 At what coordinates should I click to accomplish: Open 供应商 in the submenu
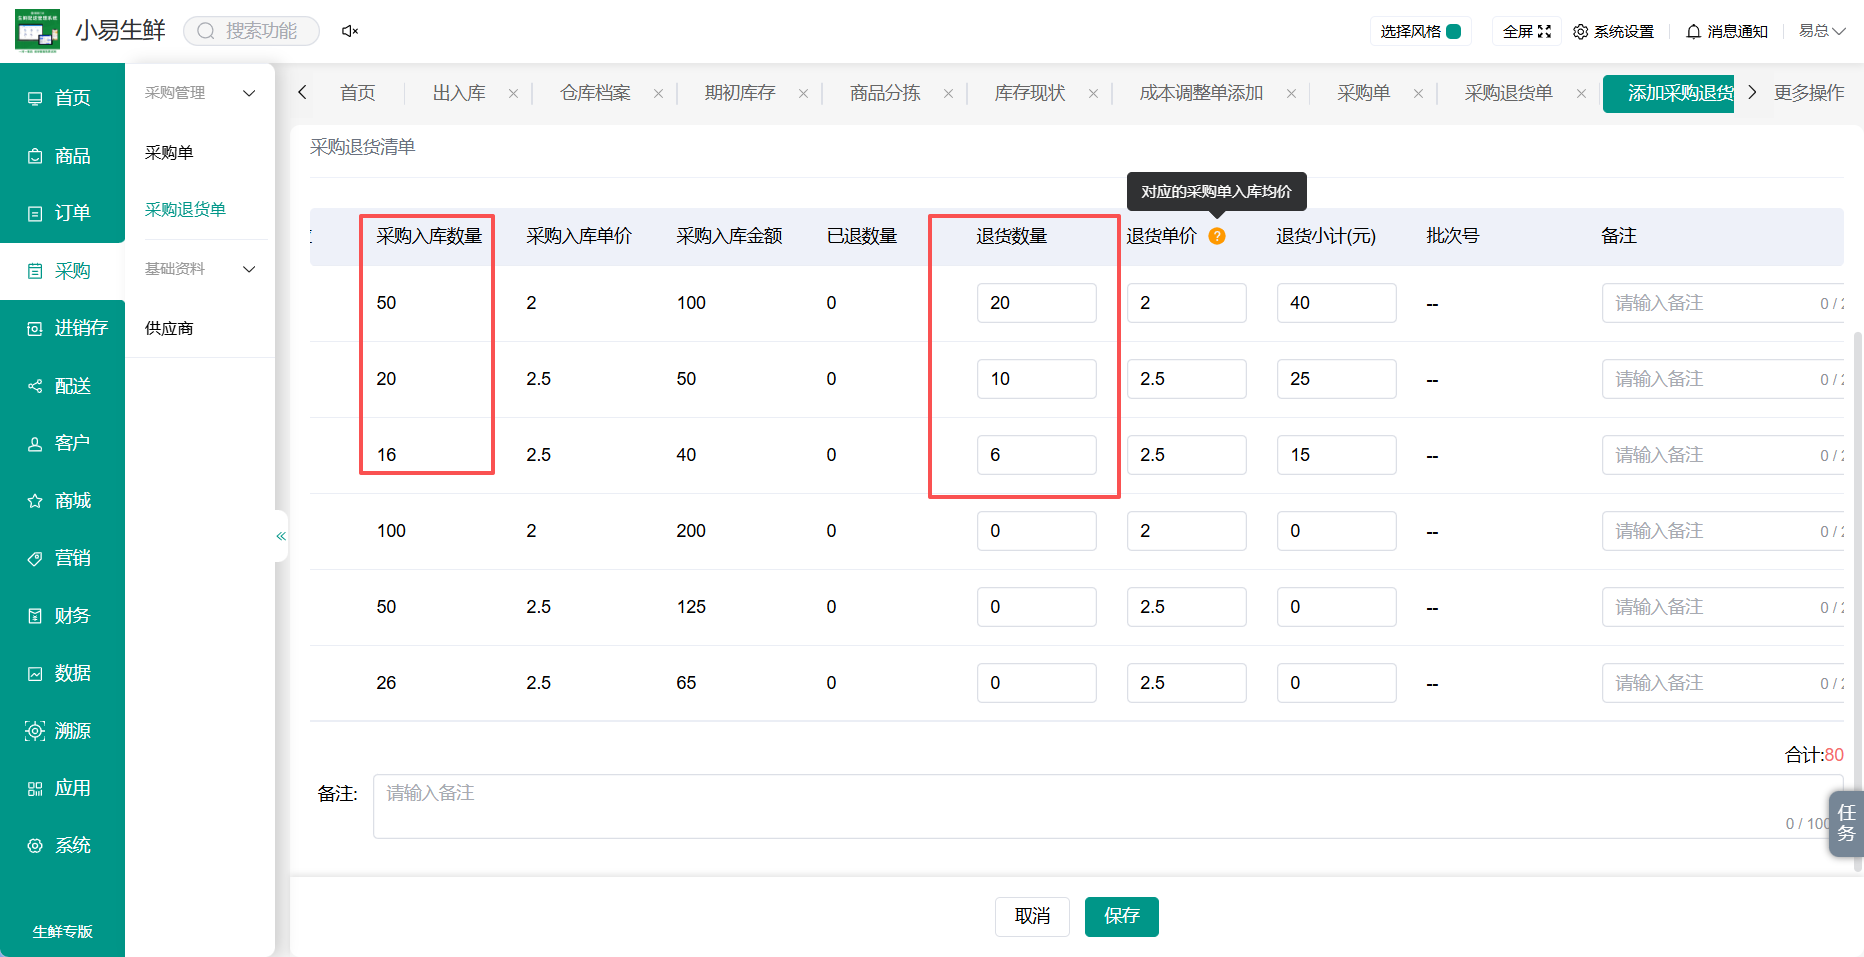(169, 329)
